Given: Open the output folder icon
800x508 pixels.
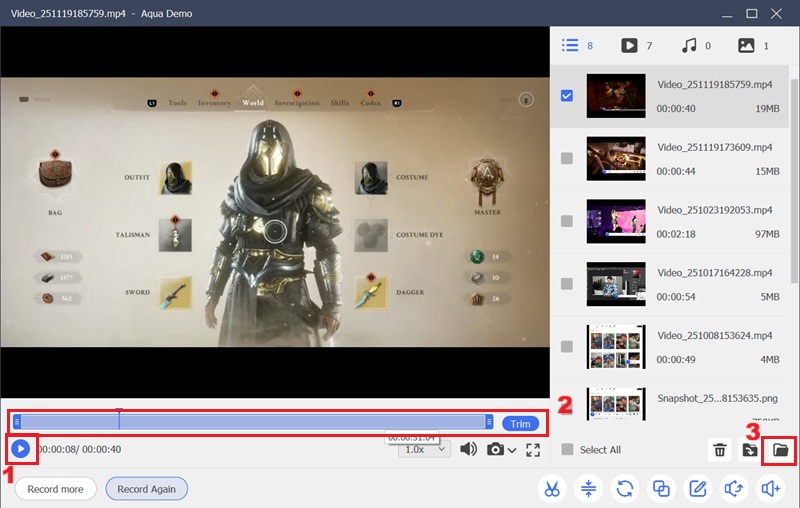Looking at the screenshot, I should tap(780, 450).
